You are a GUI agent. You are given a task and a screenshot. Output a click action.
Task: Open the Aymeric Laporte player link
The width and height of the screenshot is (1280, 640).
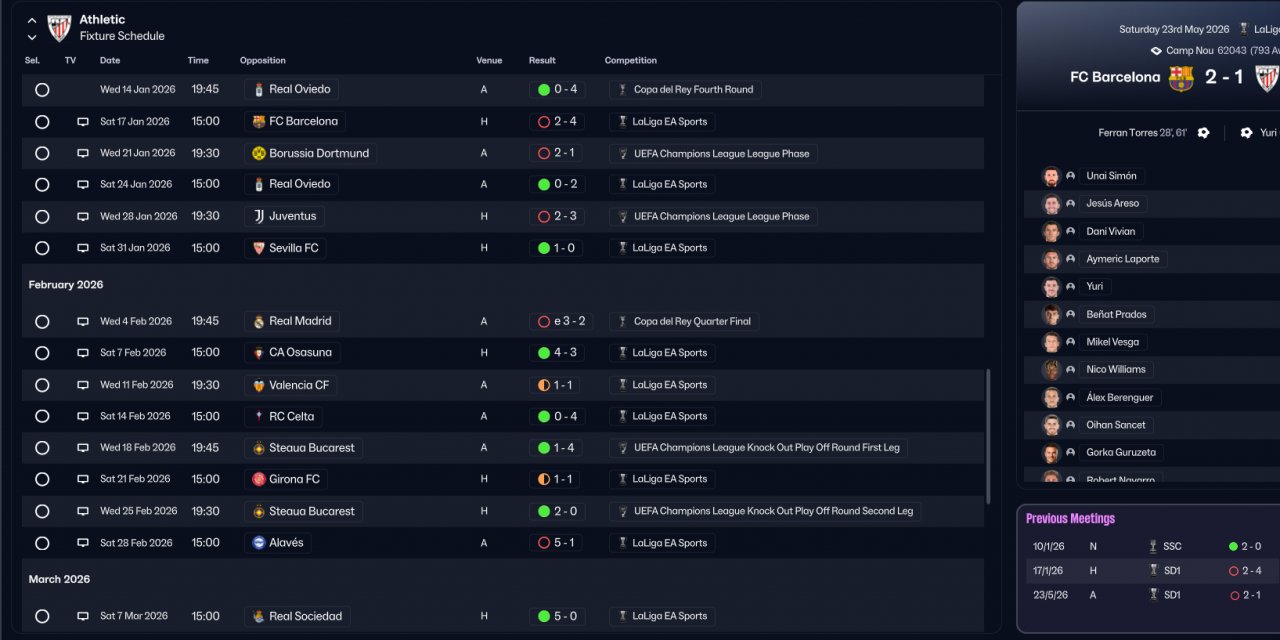pos(1122,259)
